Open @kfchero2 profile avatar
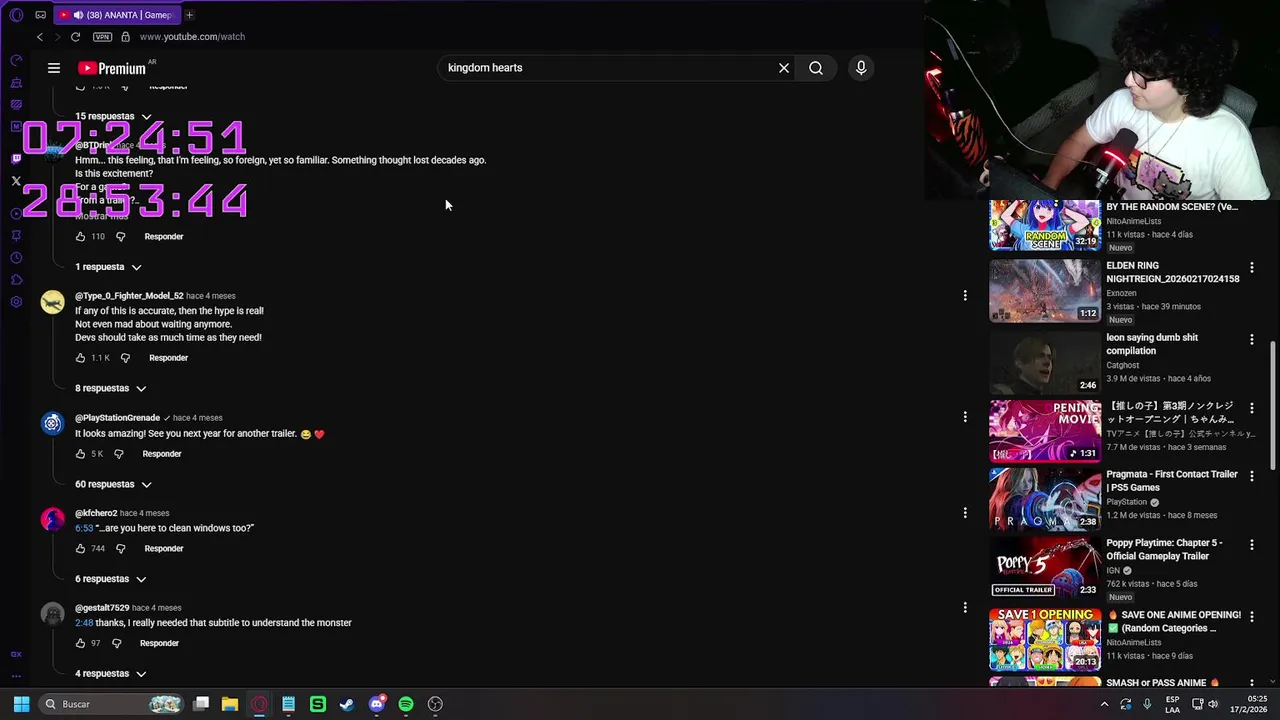This screenshot has height=720, width=1280. (52, 520)
